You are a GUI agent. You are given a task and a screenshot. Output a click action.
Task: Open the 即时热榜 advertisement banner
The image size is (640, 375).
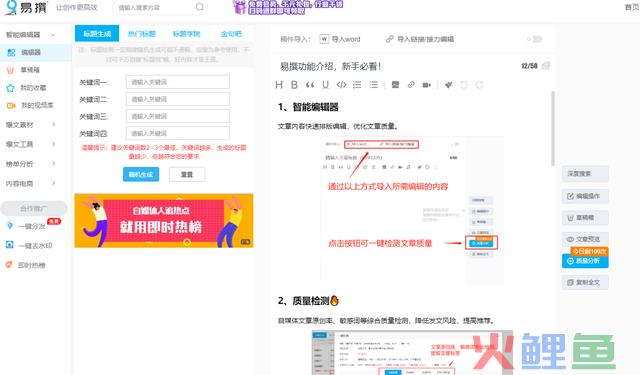click(164, 221)
